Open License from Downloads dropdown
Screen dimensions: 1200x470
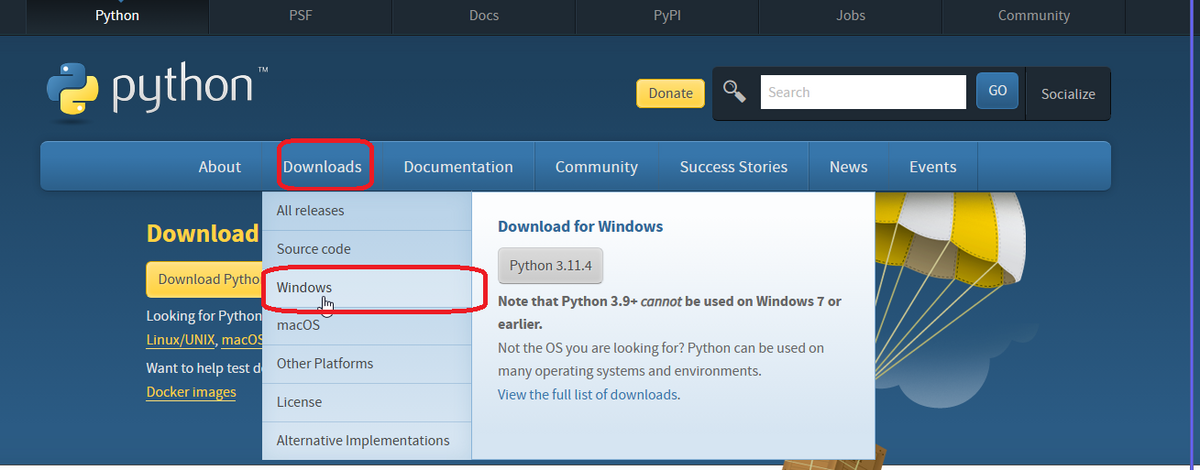pyautogui.click(x=366, y=402)
